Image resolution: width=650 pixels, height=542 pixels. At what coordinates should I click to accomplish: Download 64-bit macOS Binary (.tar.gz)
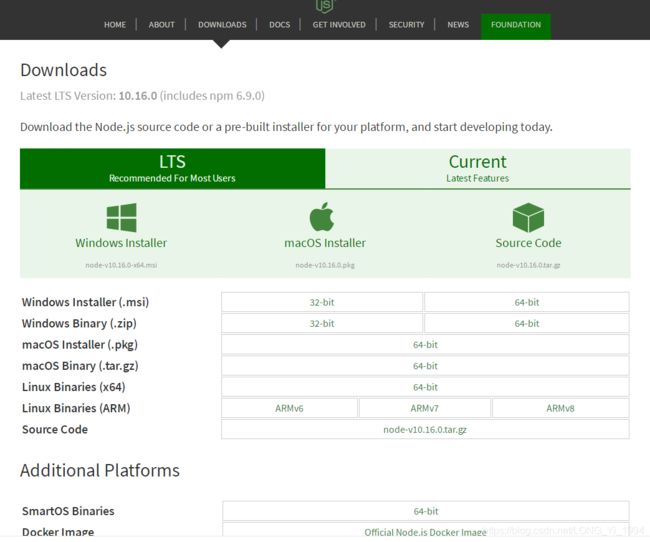pyautogui.click(x=425, y=366)
